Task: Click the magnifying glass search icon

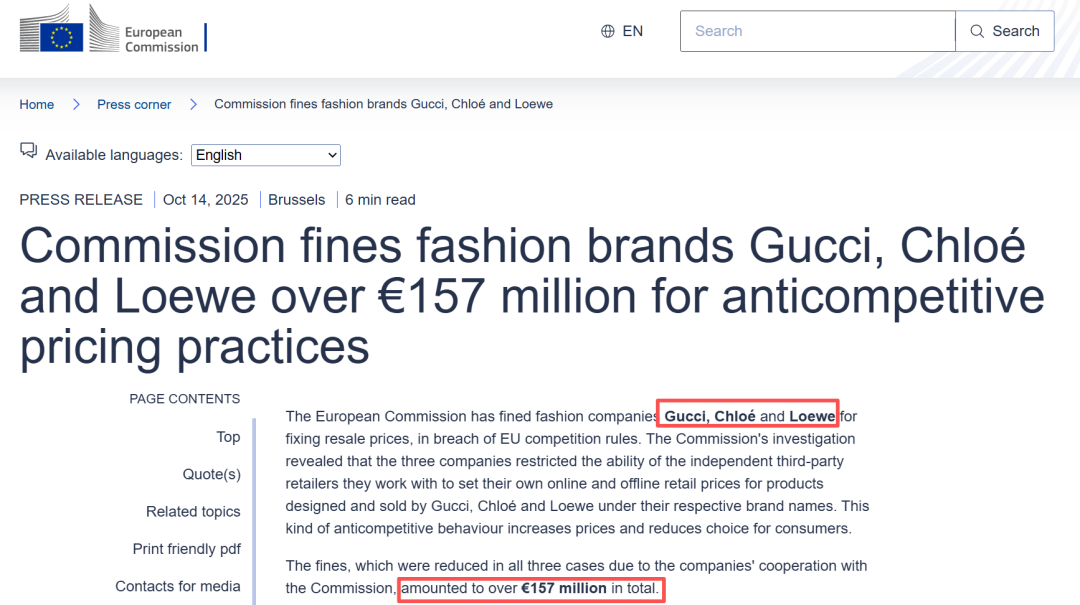Action: (x=977, y=31)
